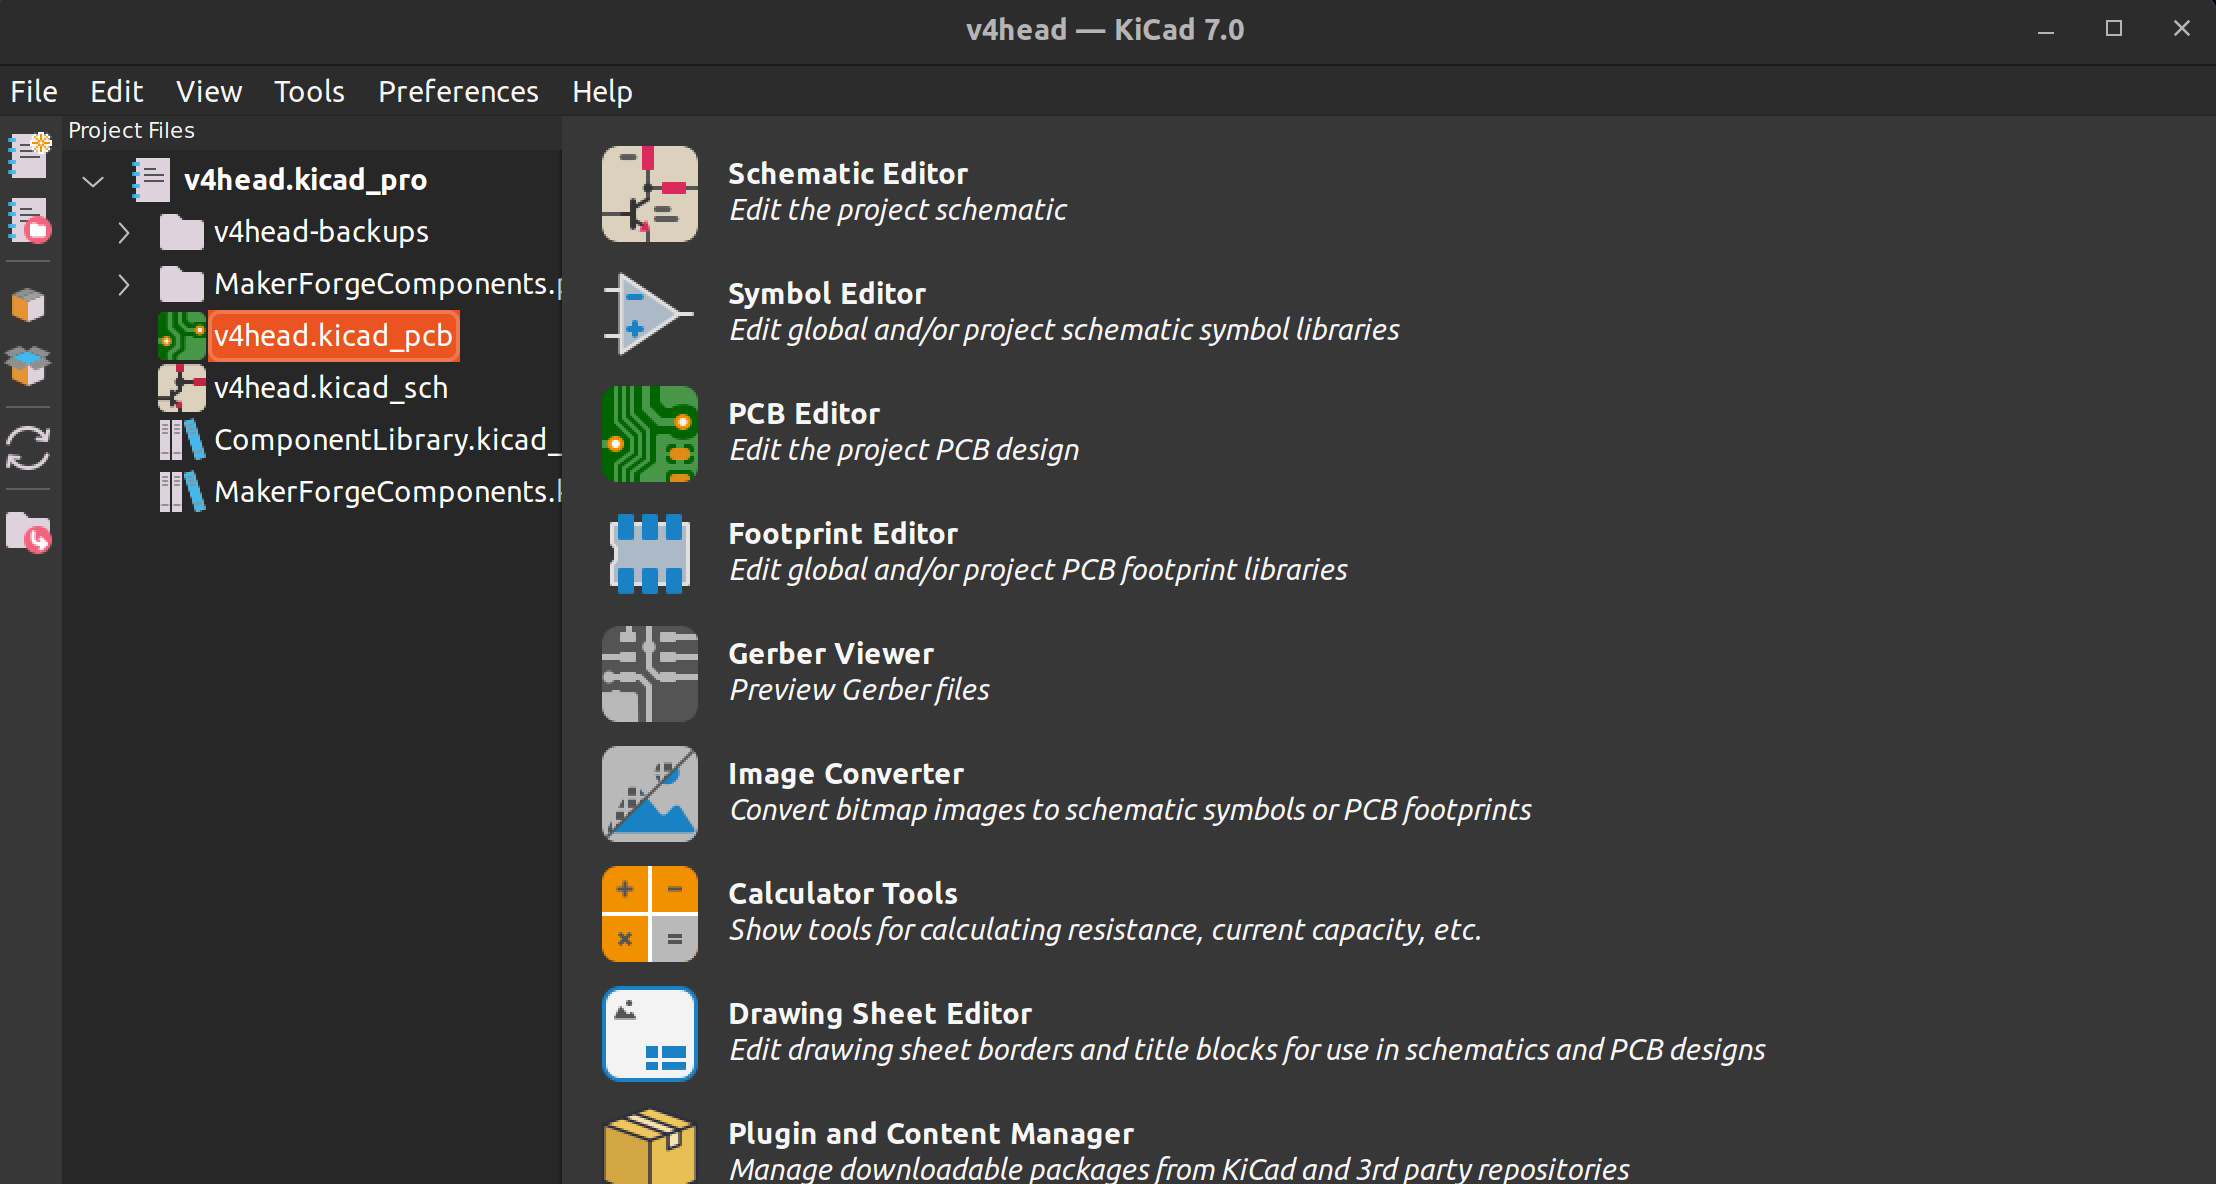Click the Drawing Sheet Editor title text
Screen dimensions: 2216x1184
click(x=880, y=1014)
